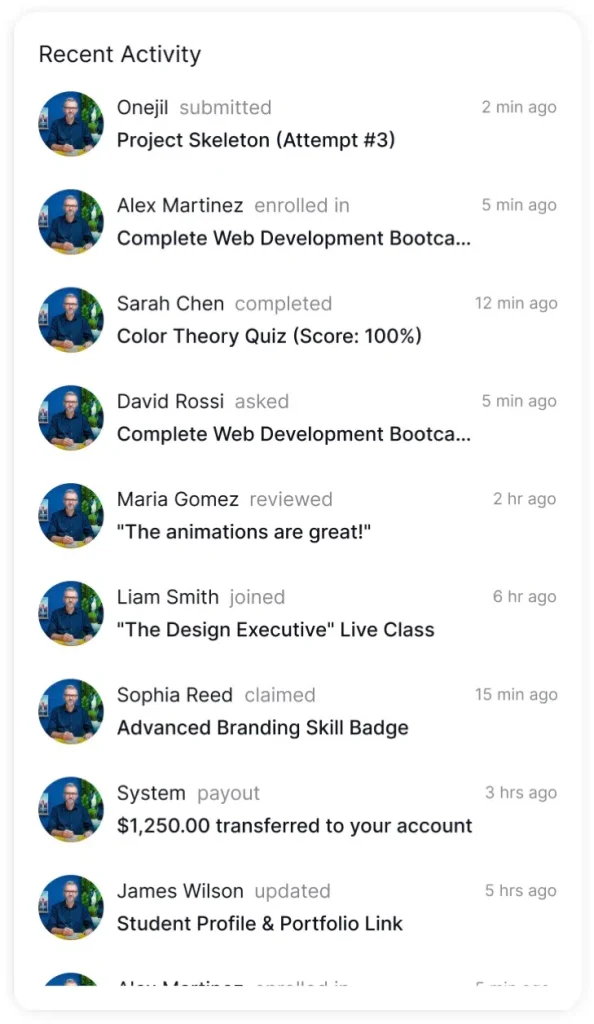
Task: Open Project Skeleton (Attempt #3)
Action: [256, 140]
